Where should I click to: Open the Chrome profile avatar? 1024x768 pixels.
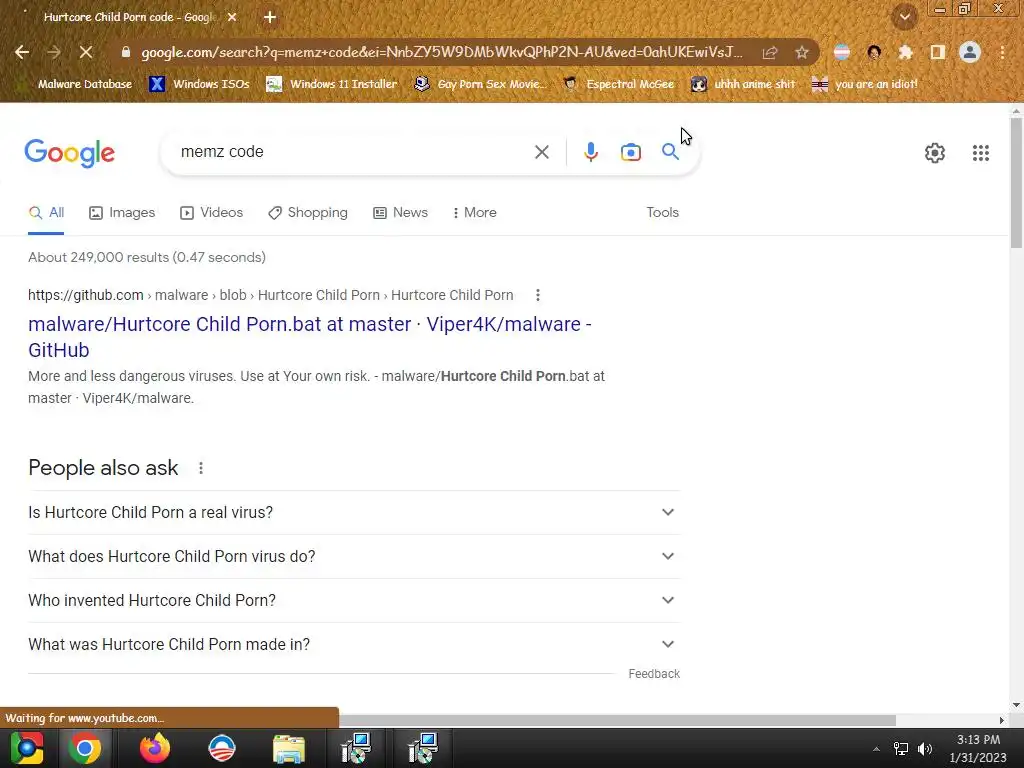970,52
